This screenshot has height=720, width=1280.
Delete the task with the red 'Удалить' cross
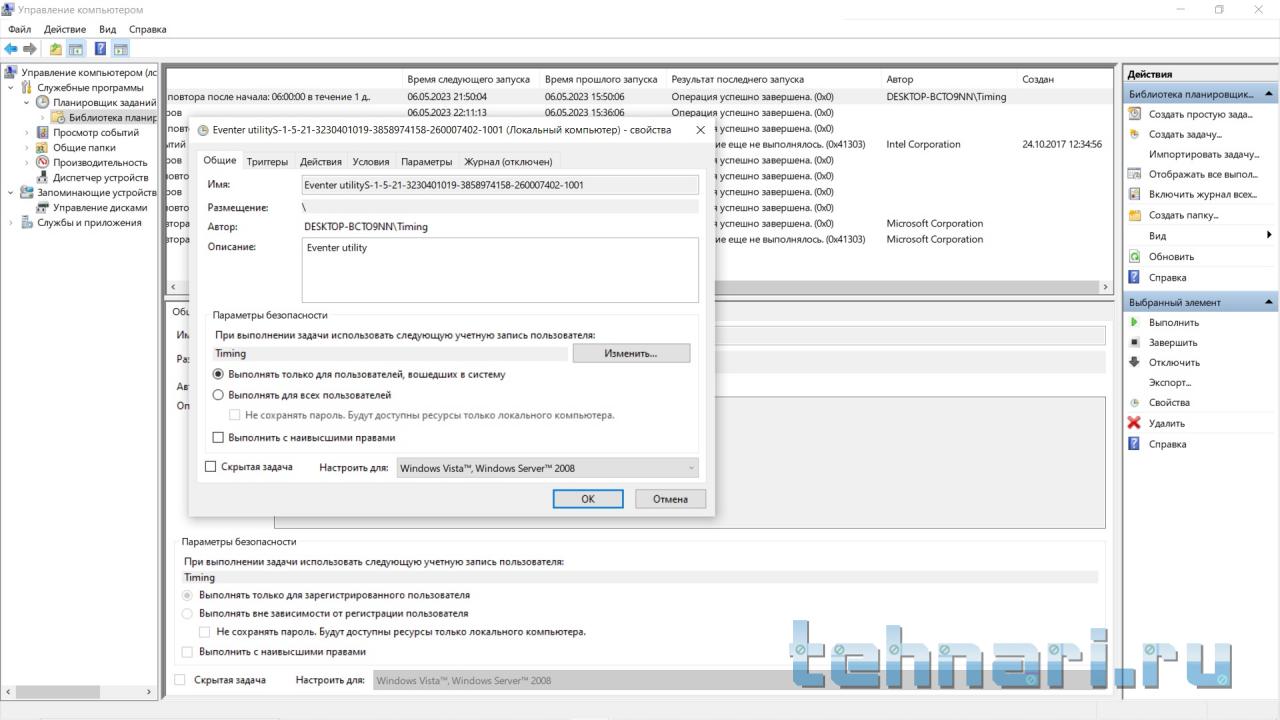coord(1134,423)
